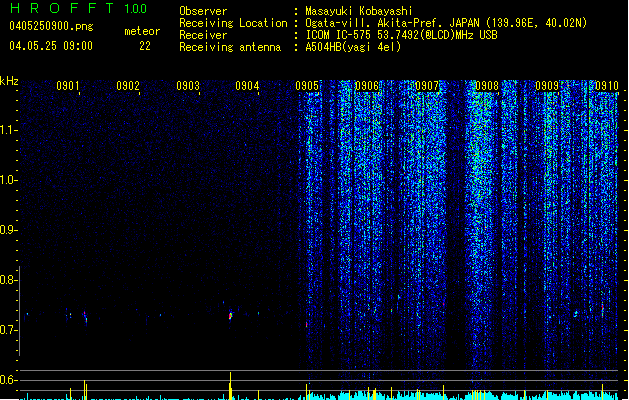The height and width of the screenshot is (400, 629).
Task: Select the ICOM IC-575 53.7492 MHz USB text
Action: coord(401,35)
